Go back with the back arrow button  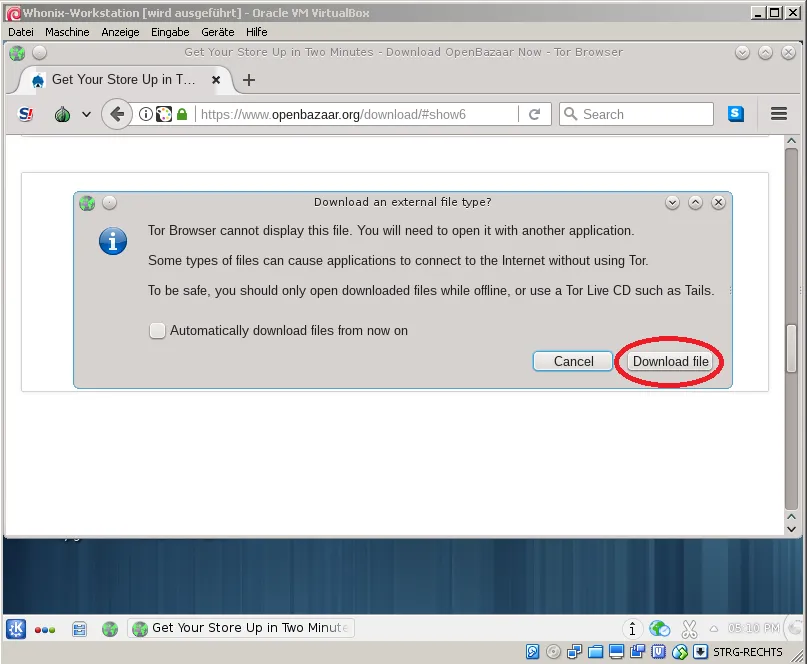[117, 114]
